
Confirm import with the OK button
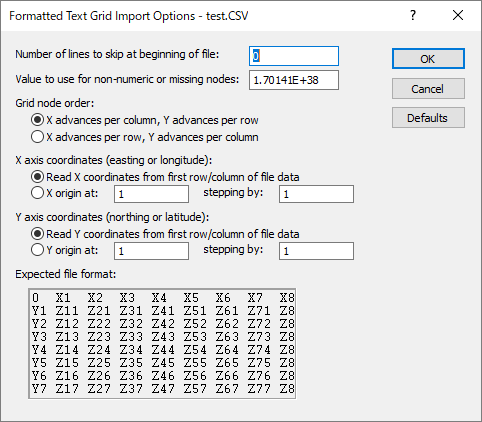pos(428,59)
